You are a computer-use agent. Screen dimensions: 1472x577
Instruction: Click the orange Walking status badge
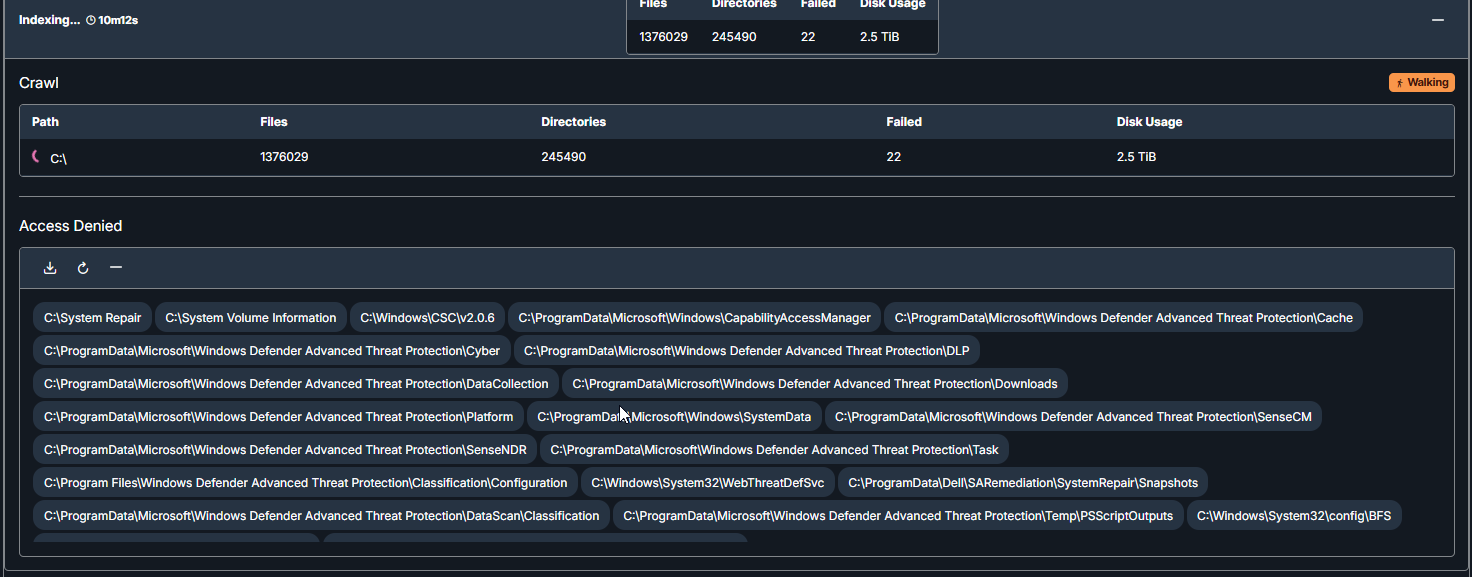point(1421,83)
